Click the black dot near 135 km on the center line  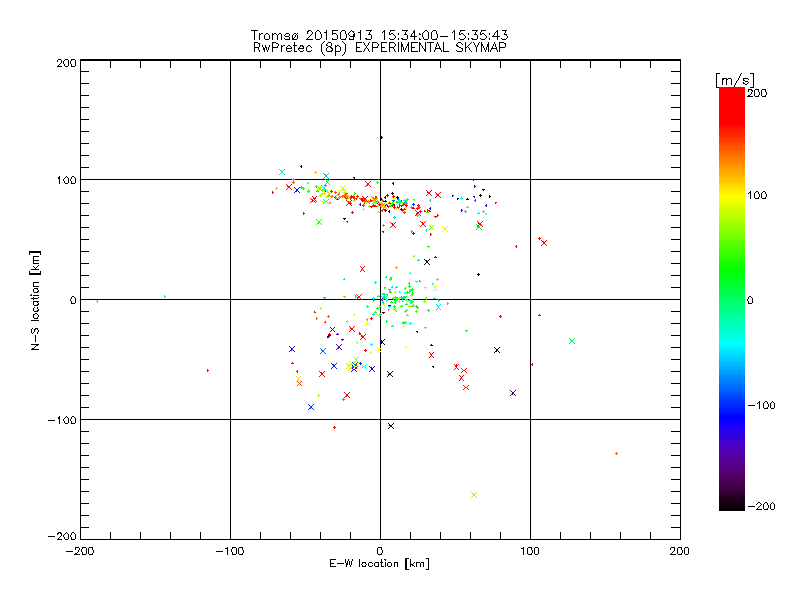tap(381, 138)
